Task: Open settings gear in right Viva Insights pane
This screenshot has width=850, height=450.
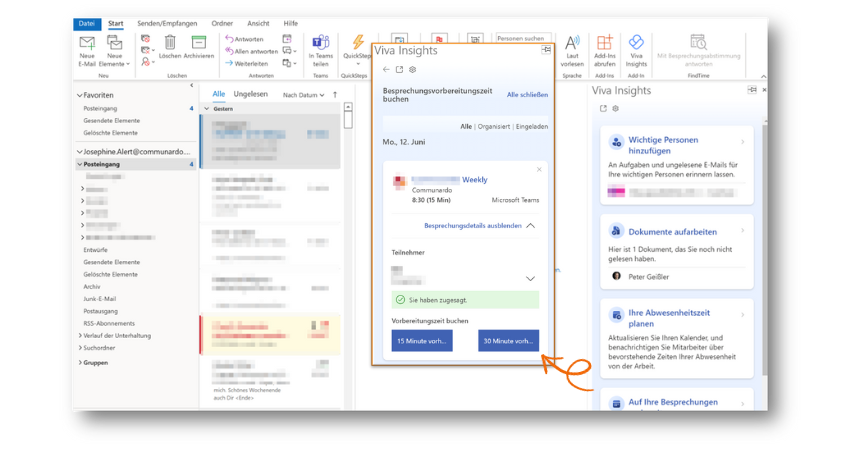Action: coord(615,108)
